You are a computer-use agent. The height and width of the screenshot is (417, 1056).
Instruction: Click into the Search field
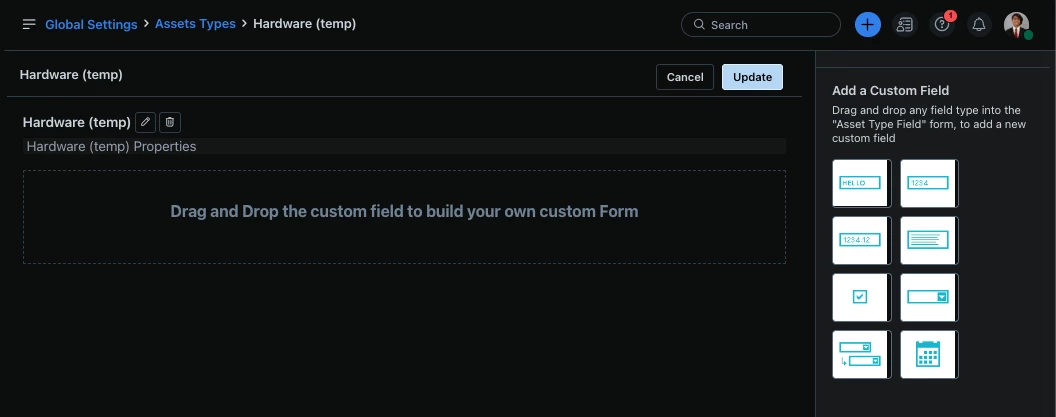(x=761, y=25)
